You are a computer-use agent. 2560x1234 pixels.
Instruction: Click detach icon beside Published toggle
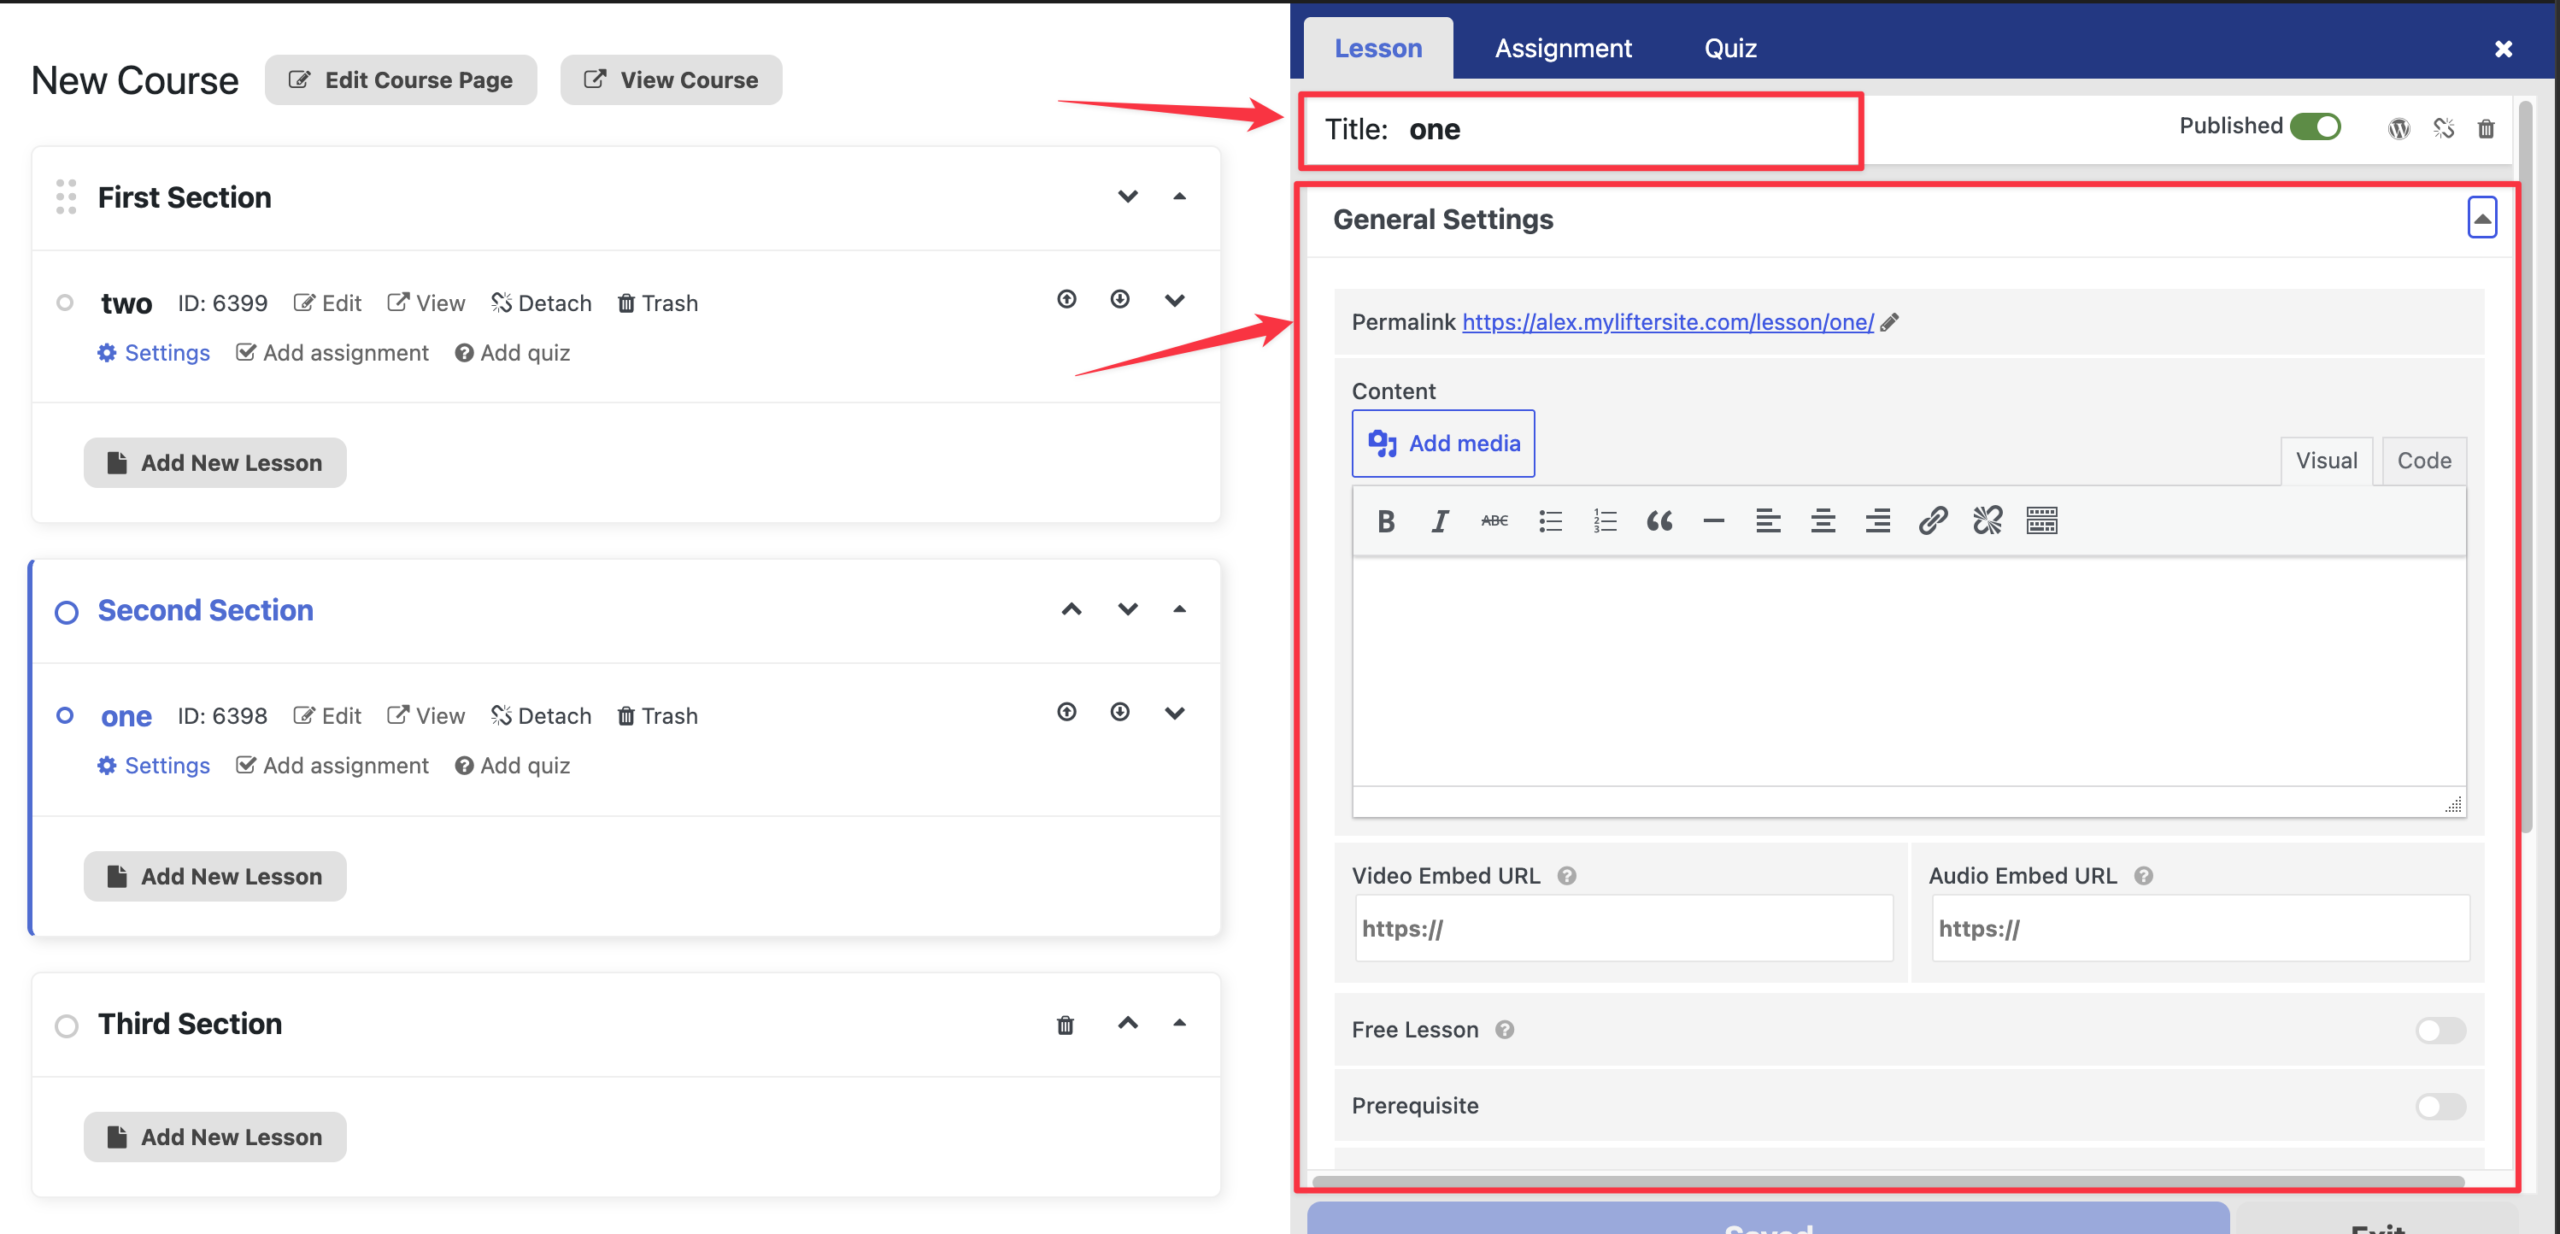click(2444, 129)
